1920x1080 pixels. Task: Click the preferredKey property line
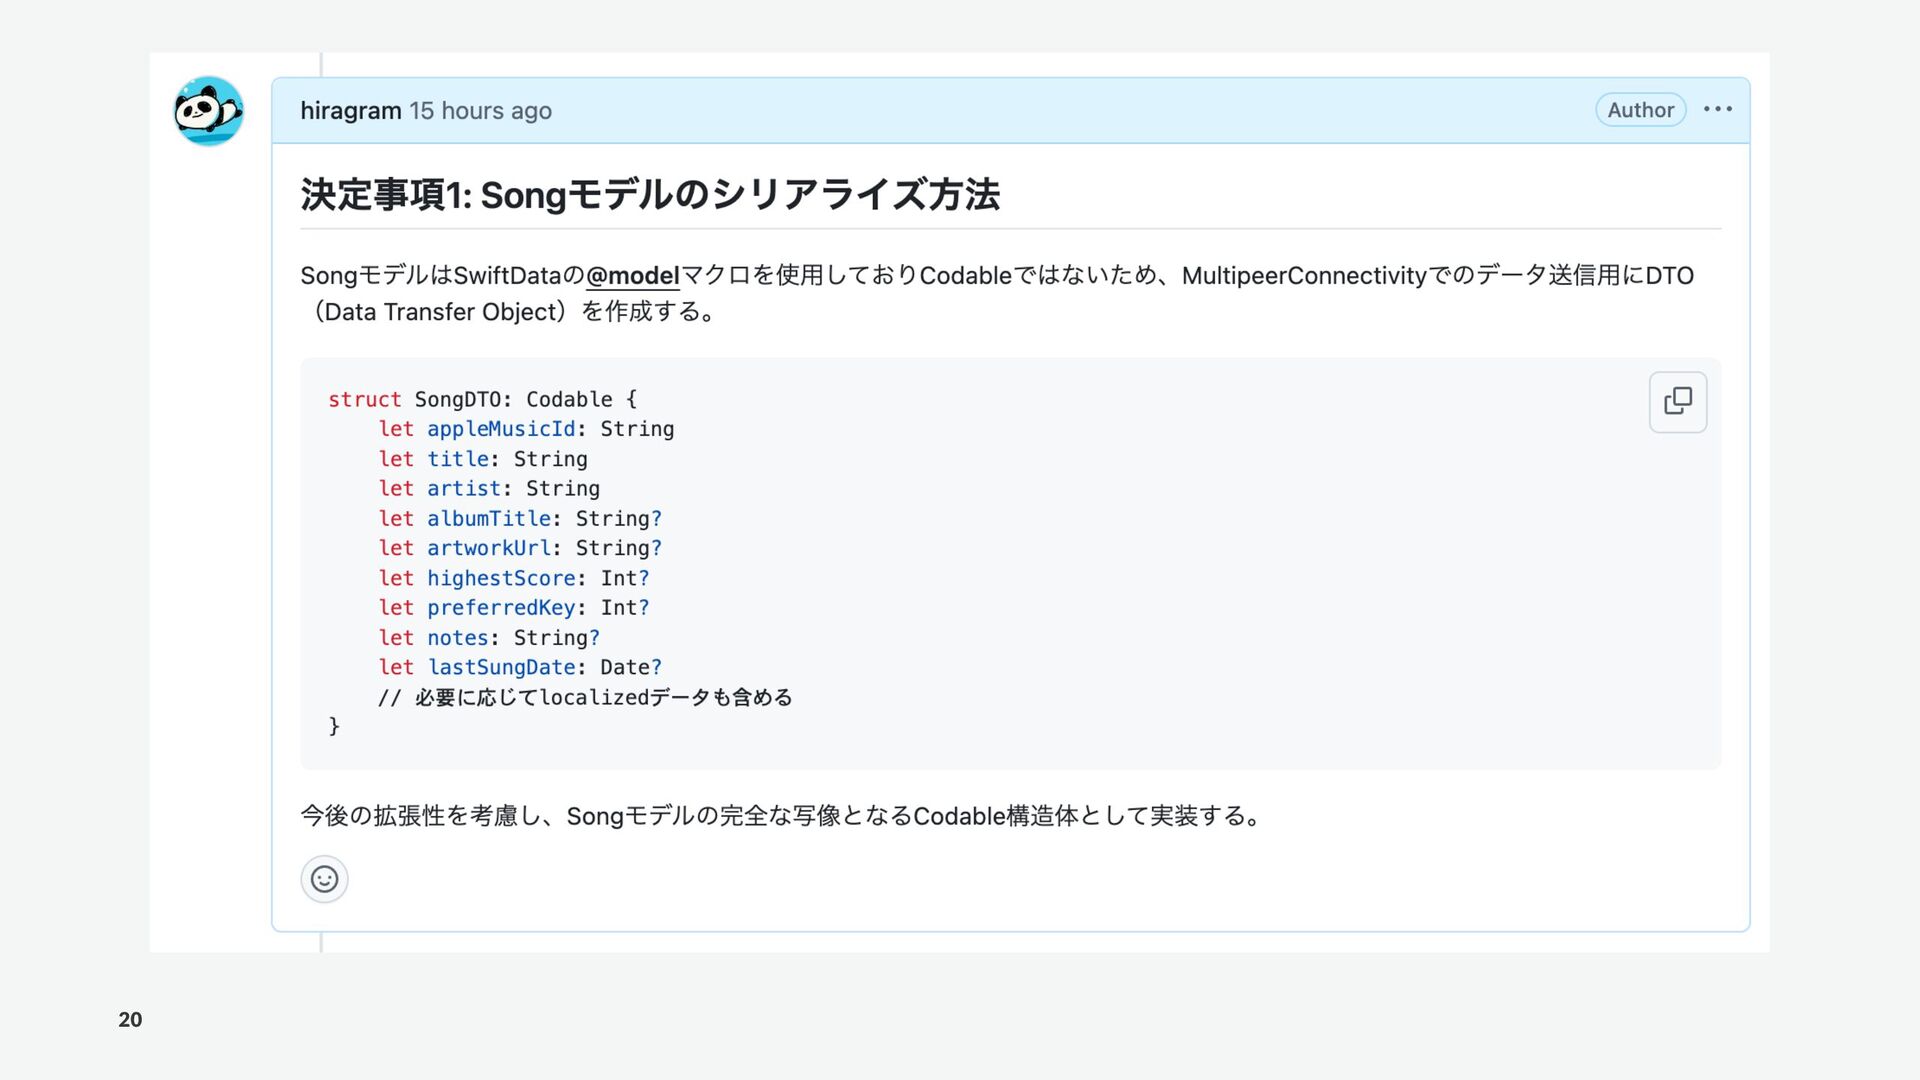[501, 608]
